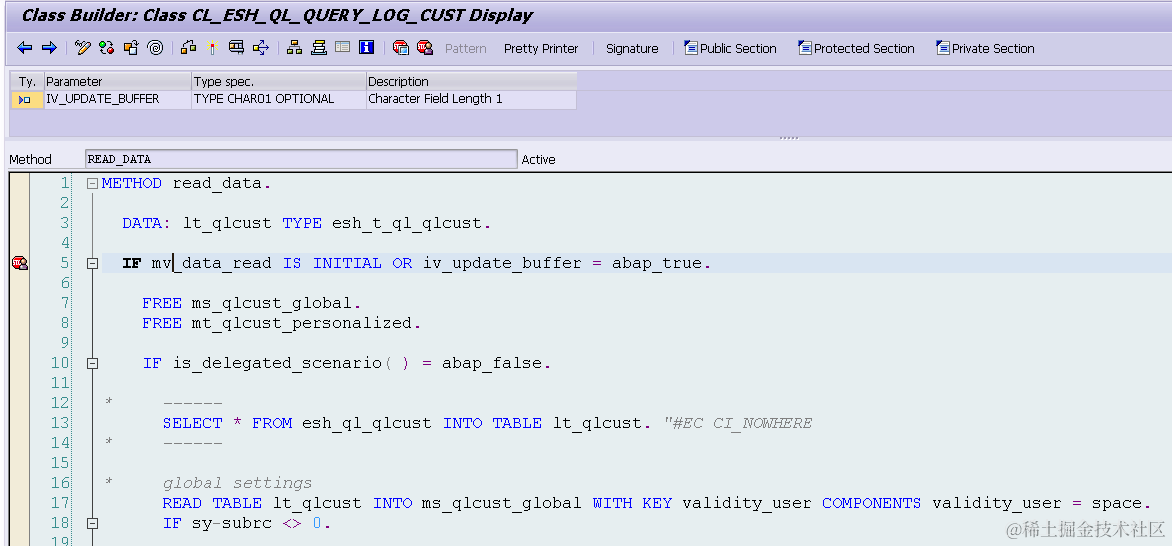Click the FREE ms_qlcust_global statement
Screen dimensions: 1172x546
(x=251, y=303)
